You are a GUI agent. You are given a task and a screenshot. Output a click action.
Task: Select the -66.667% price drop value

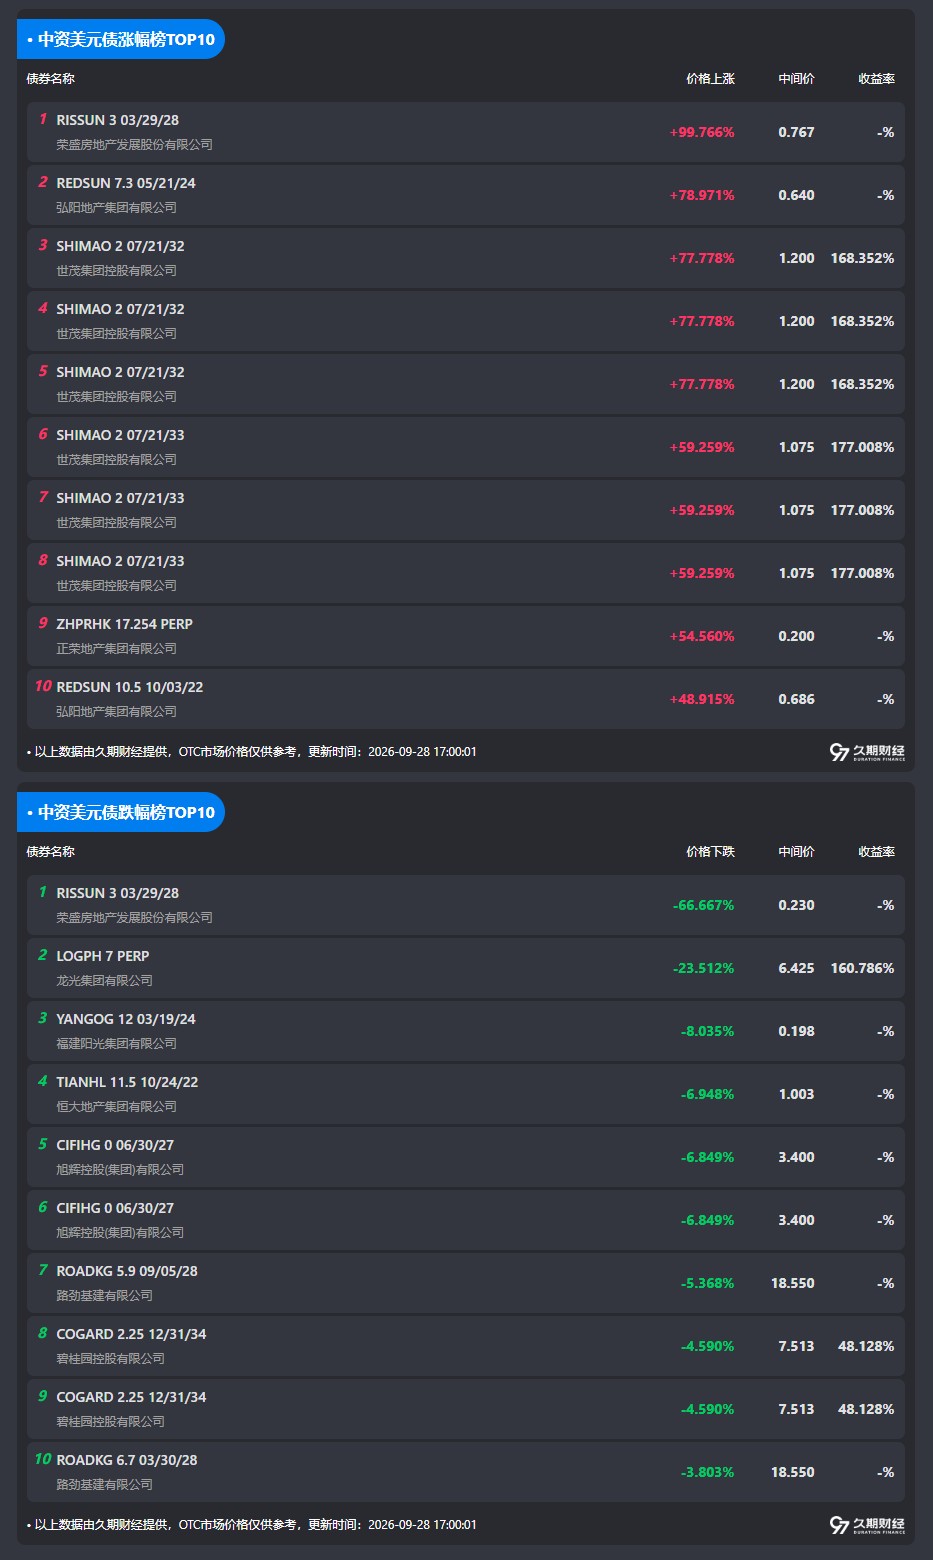click(704, 905)
